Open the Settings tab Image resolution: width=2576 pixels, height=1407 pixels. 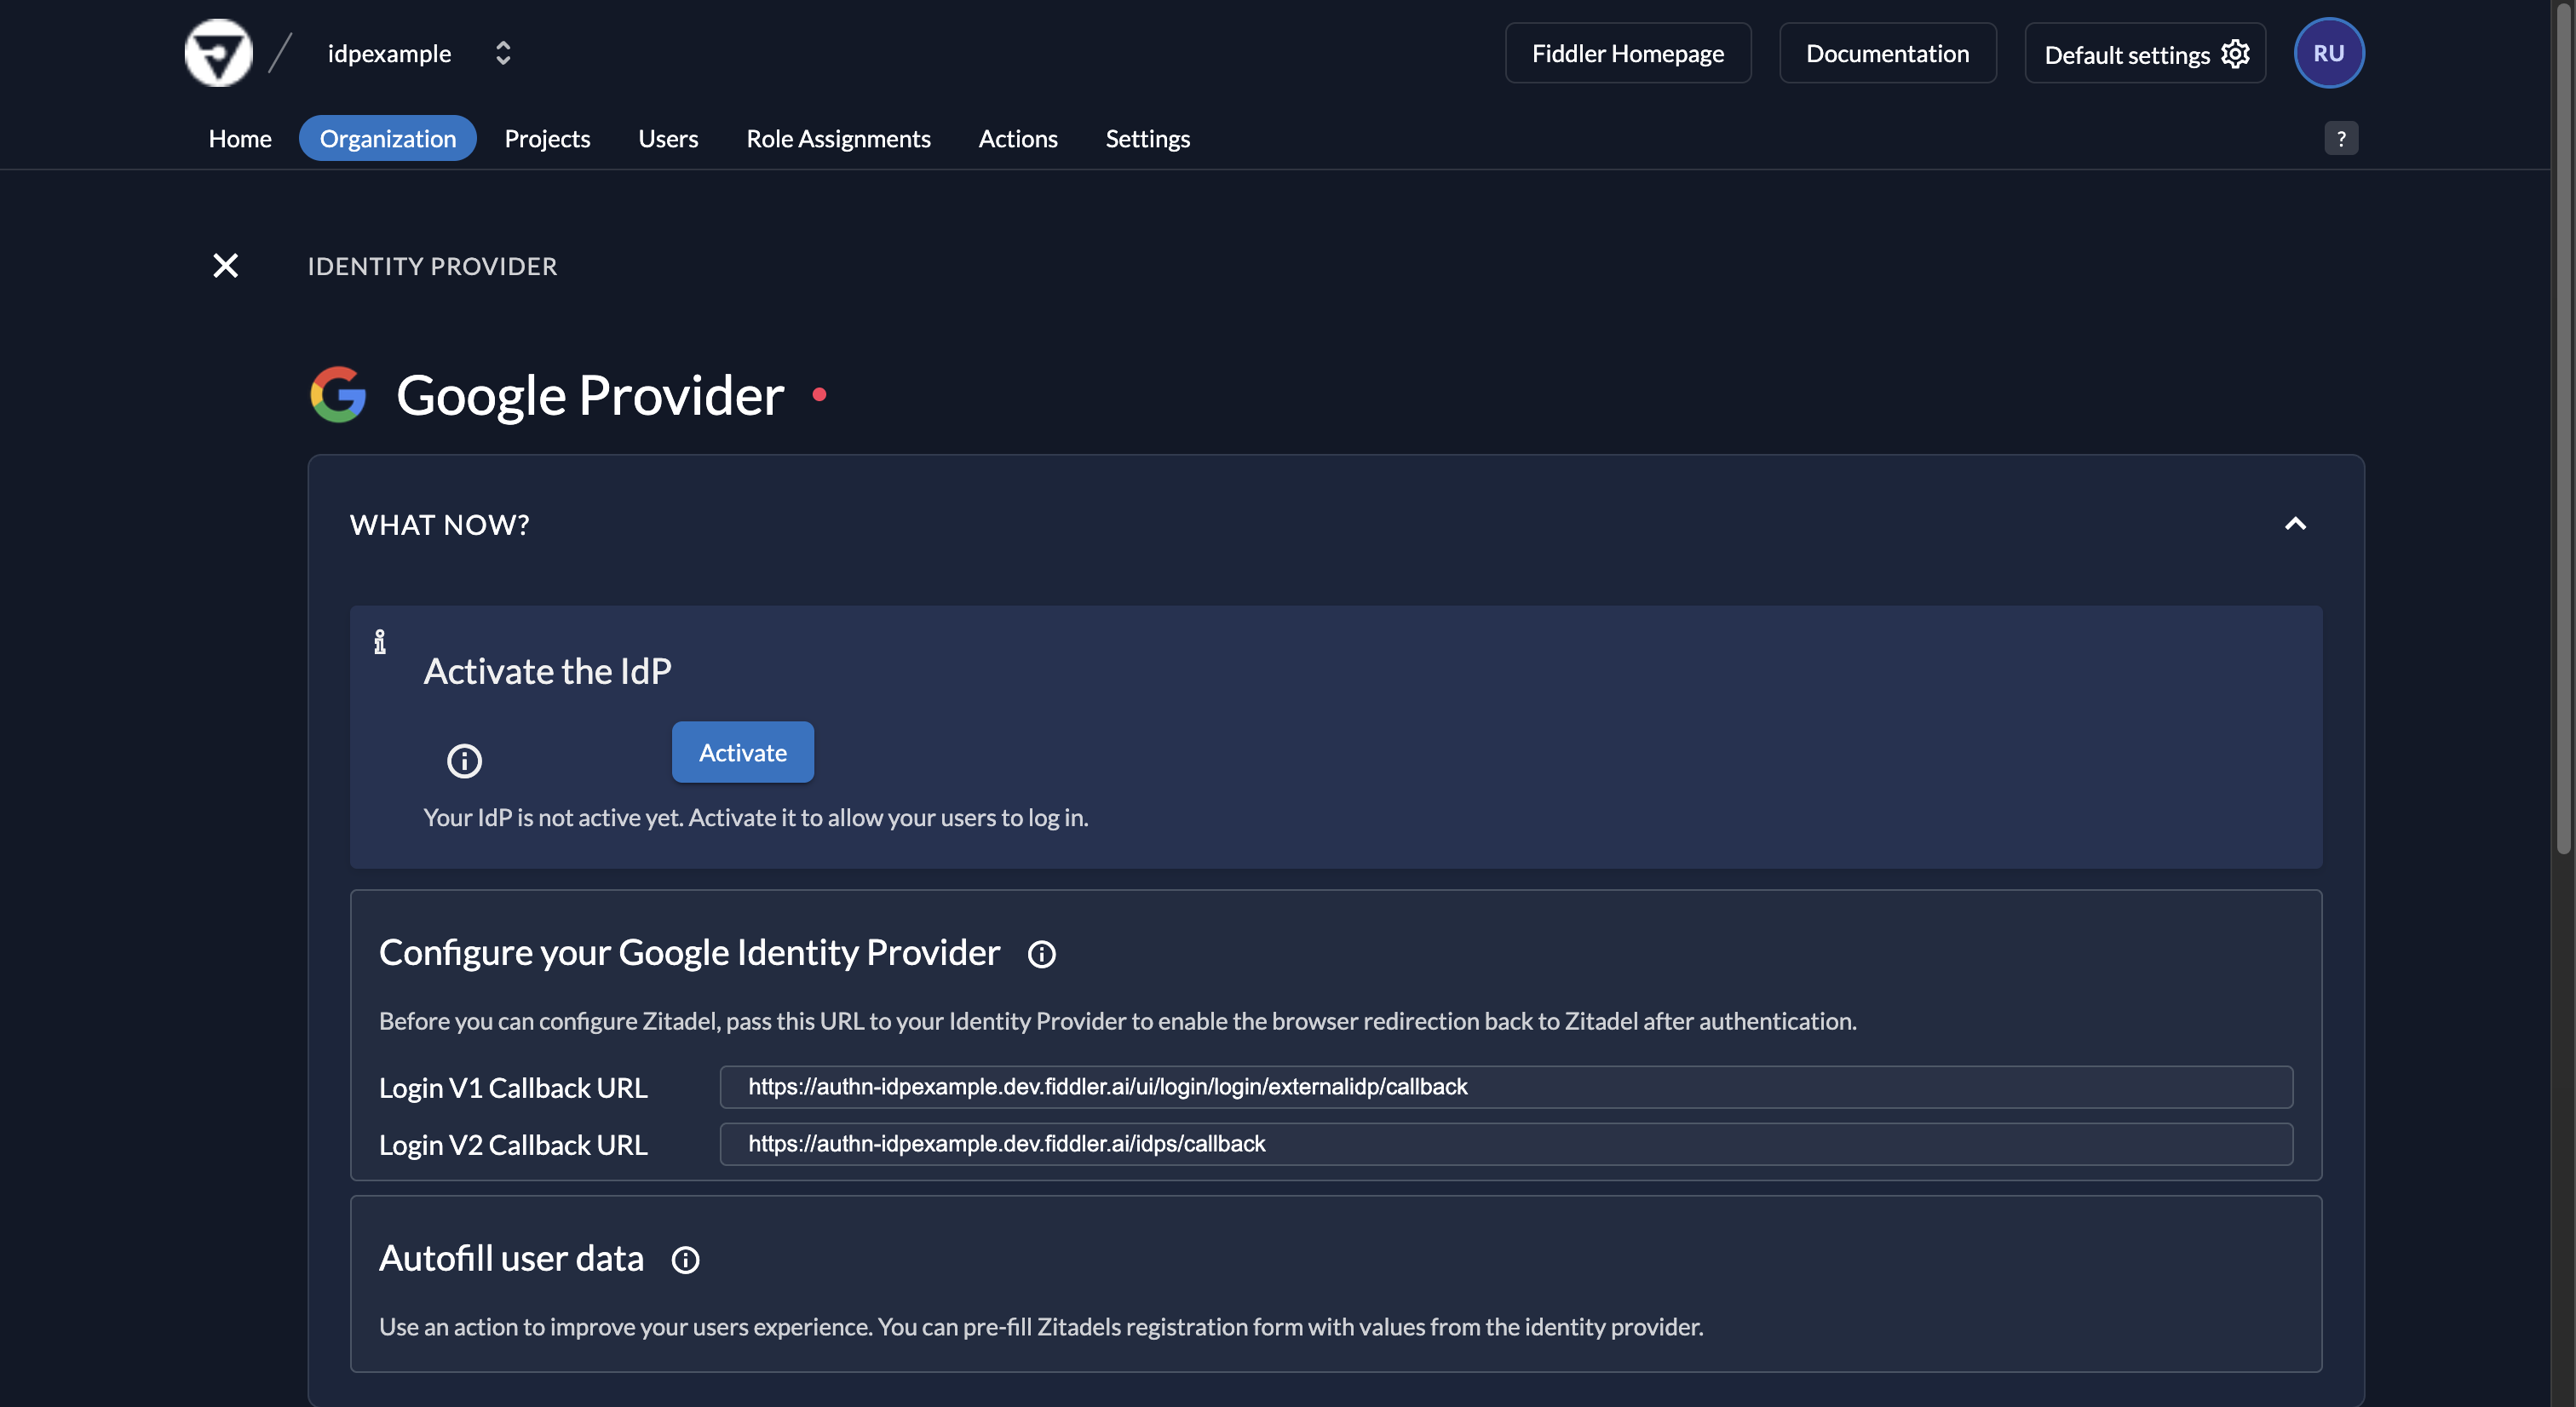tap(1147, 138)
